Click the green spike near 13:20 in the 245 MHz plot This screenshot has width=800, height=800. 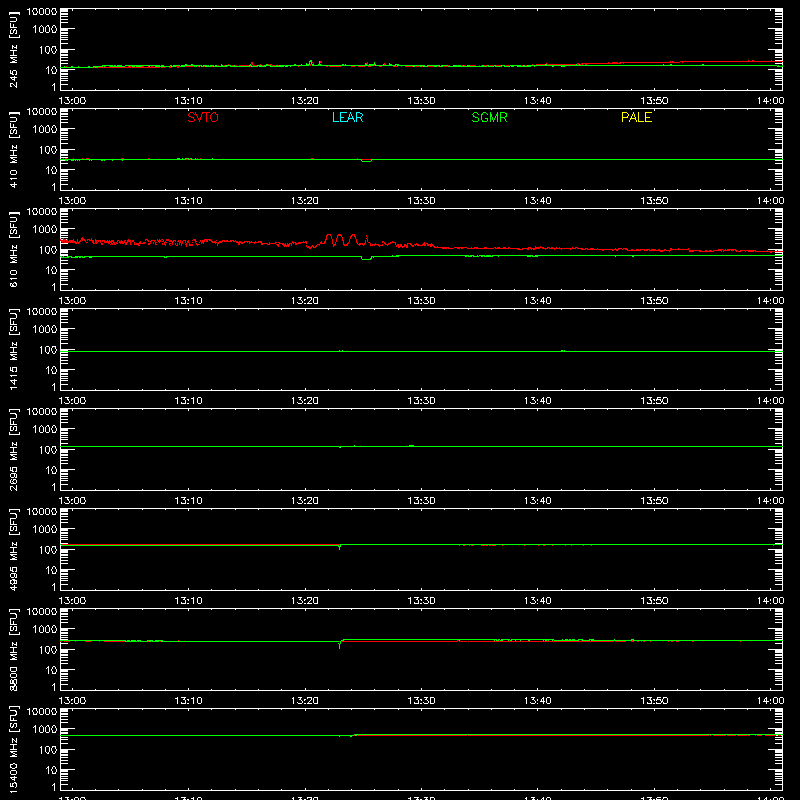point(311,63)
